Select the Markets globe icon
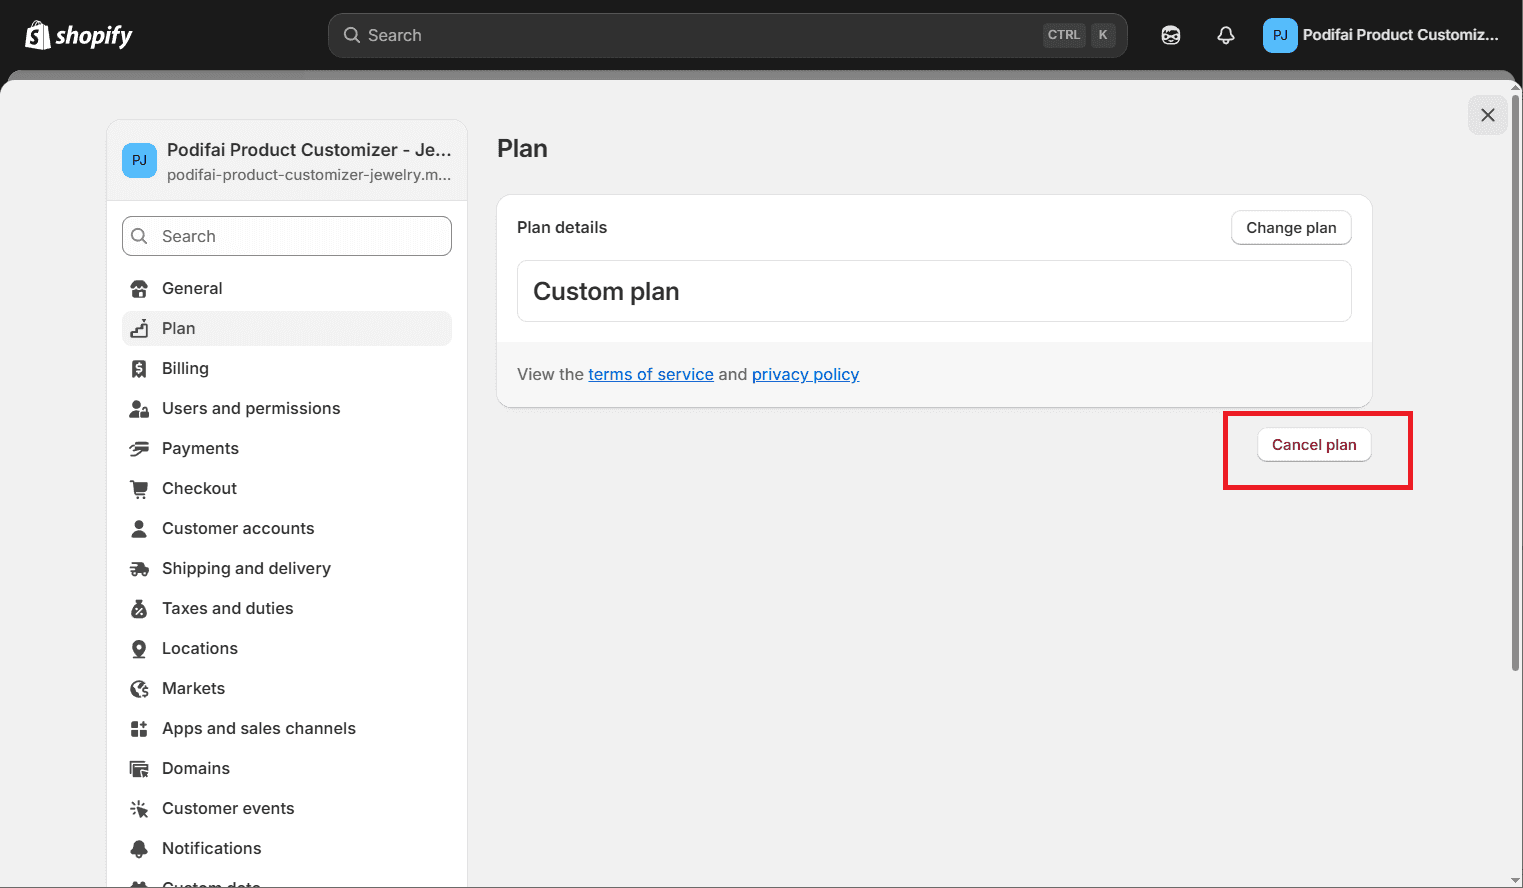 [139, 688]
